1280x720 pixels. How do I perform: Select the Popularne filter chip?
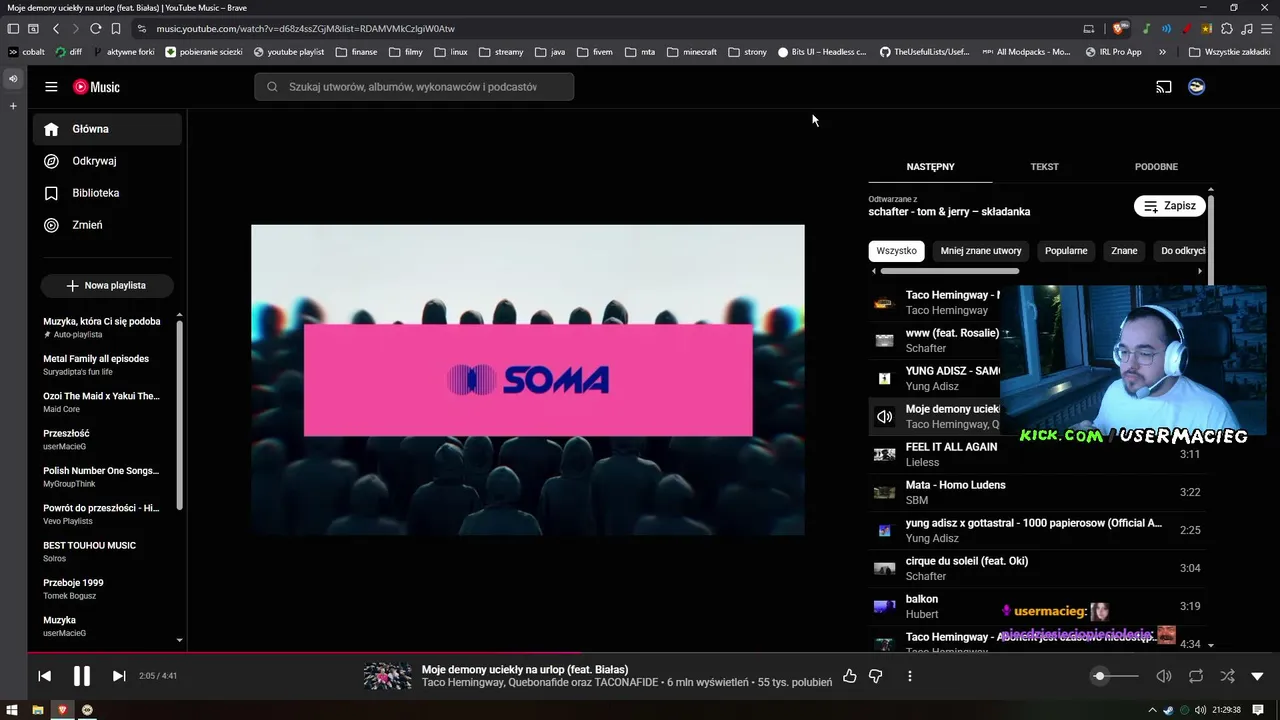point(1066,251)
